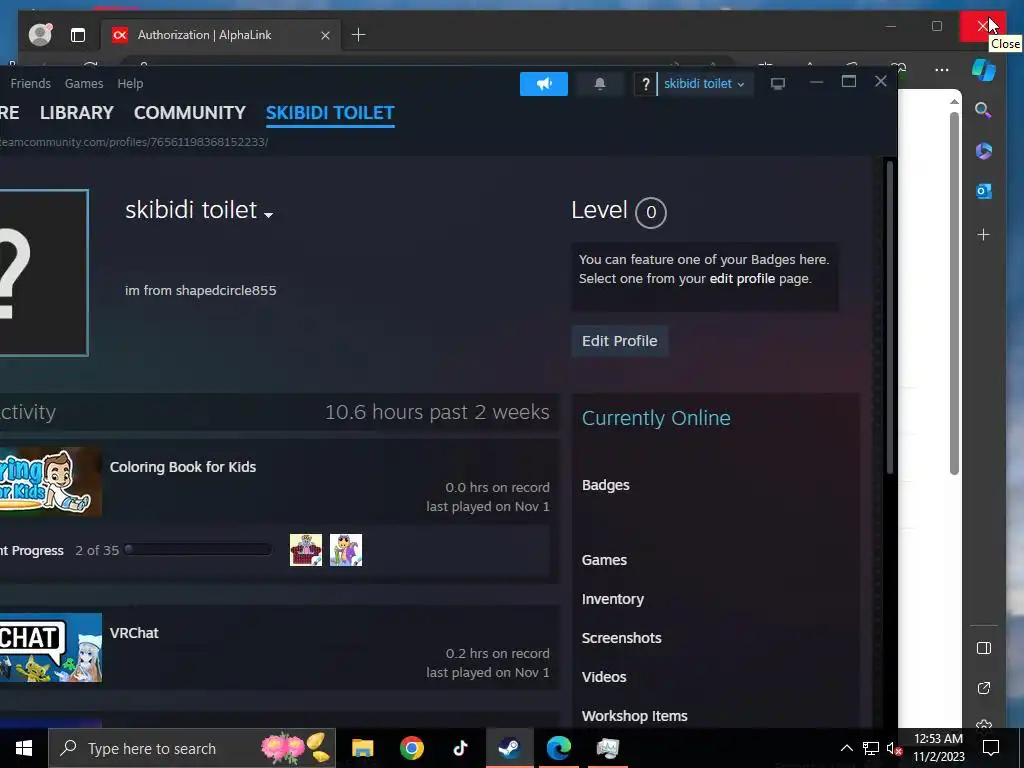The image size is (1024, 768).
Task: Open the clock showing 12:53 AM
Action: coord(938,748)
